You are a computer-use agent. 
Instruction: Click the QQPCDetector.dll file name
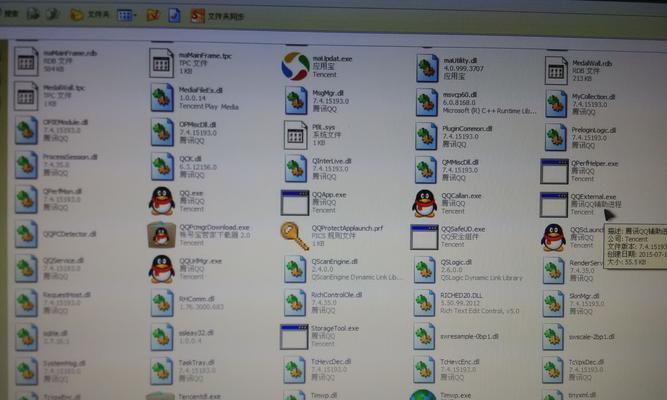[69, 234]
